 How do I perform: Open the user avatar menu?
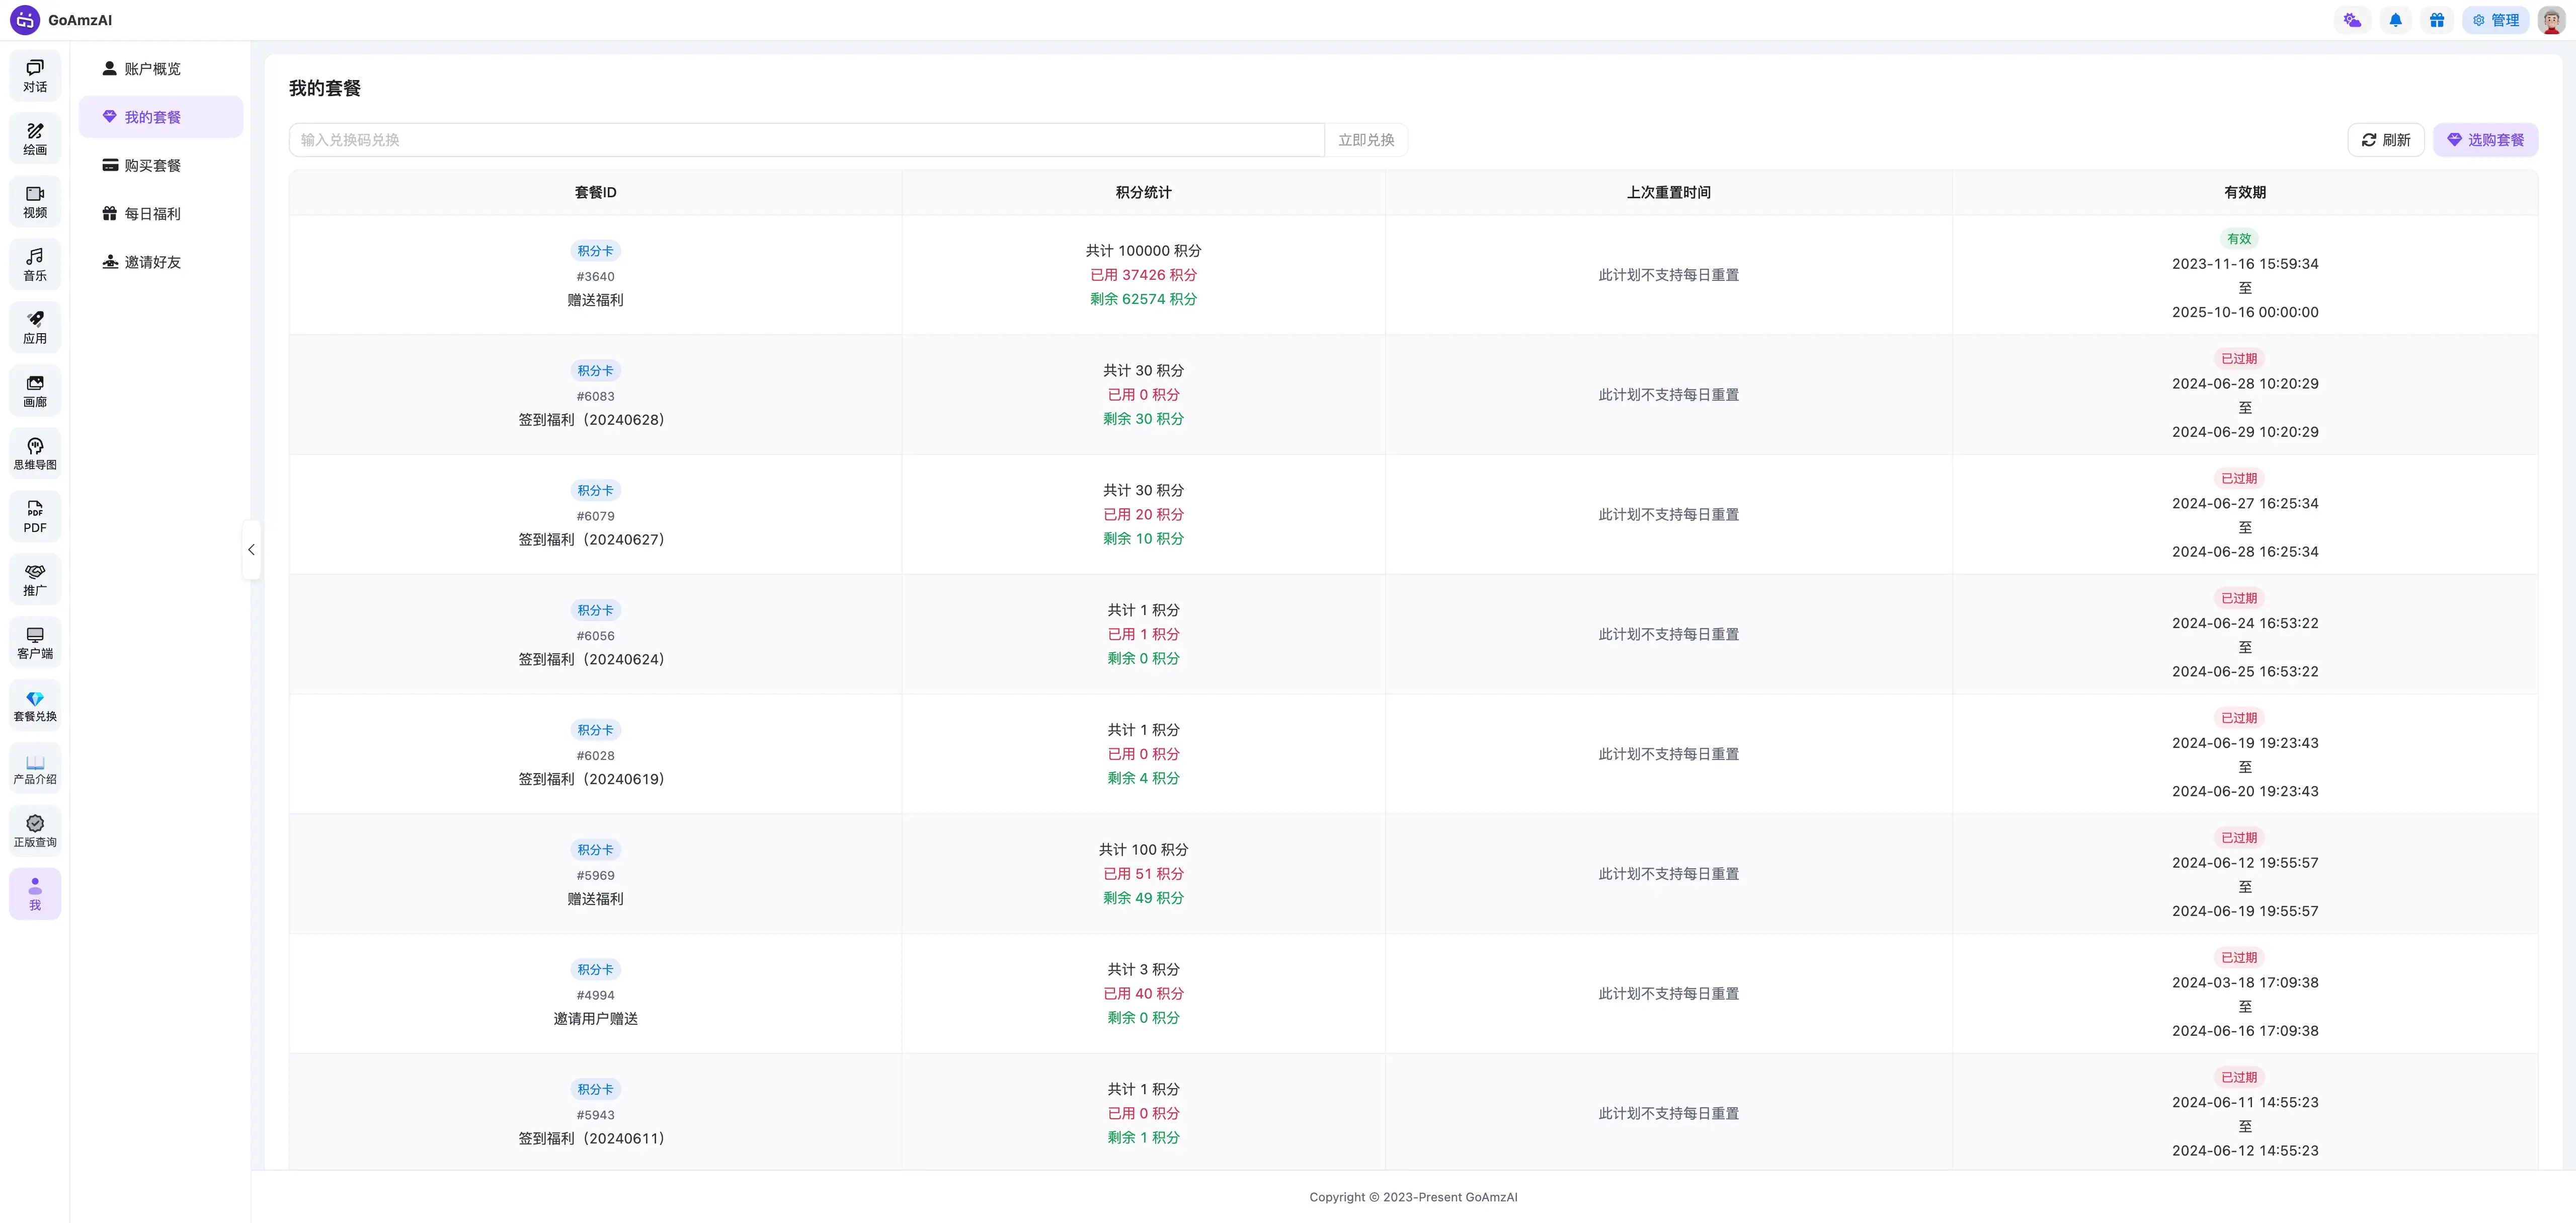pyautogui.click(x=2551, y=20)
